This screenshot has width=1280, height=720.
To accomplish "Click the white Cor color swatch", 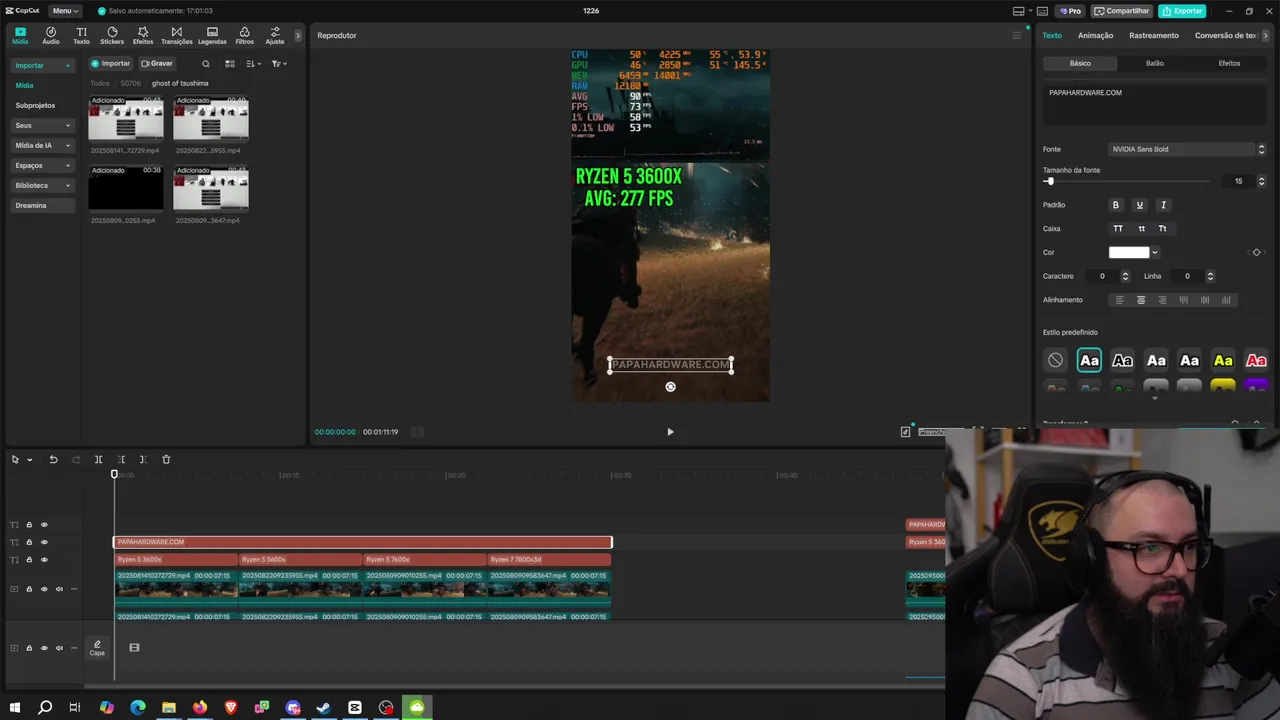I will click(x=1129, y=253).
